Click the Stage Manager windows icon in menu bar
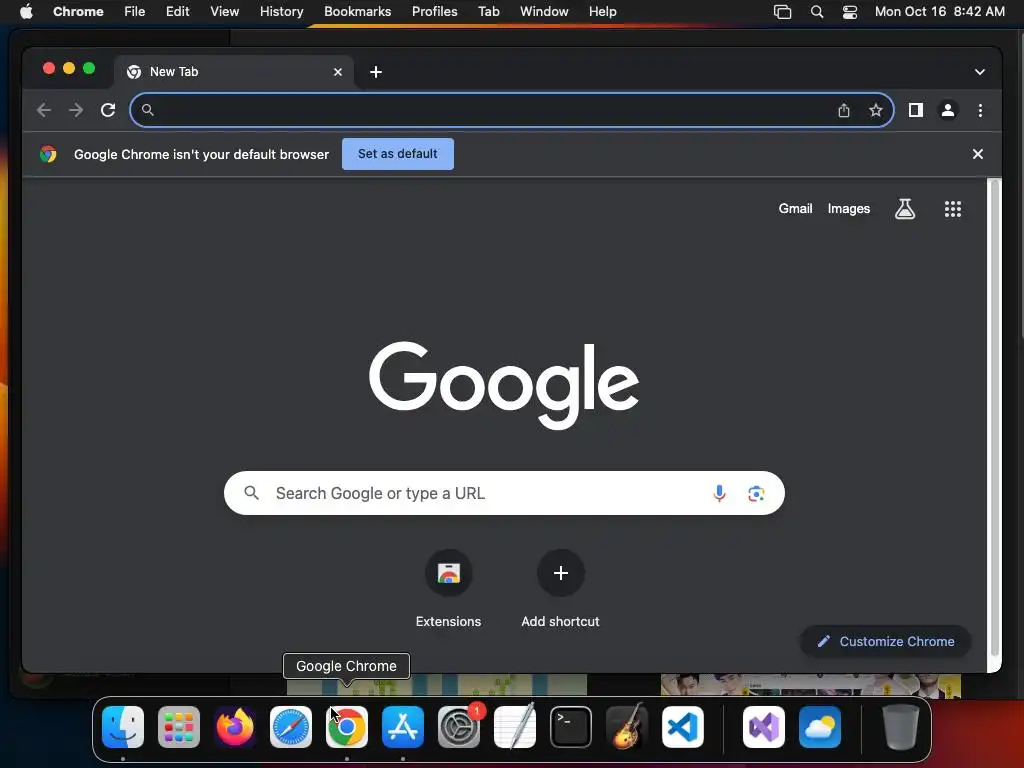 782,12
